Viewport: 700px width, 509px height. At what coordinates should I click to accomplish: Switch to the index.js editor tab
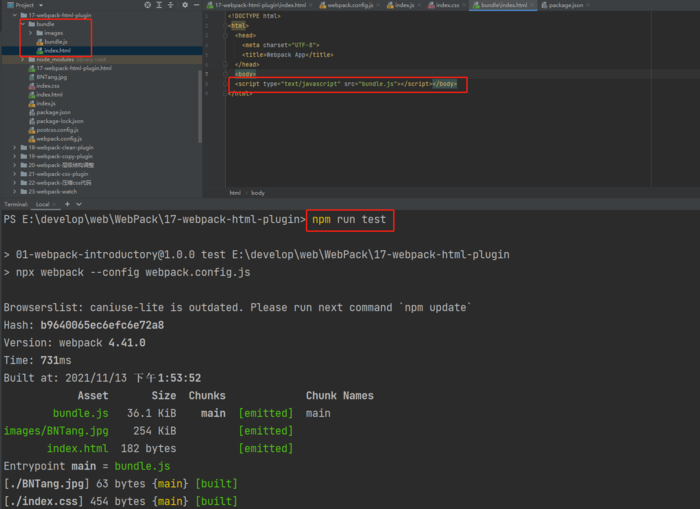pyautogui.click(x=404, y=5)
